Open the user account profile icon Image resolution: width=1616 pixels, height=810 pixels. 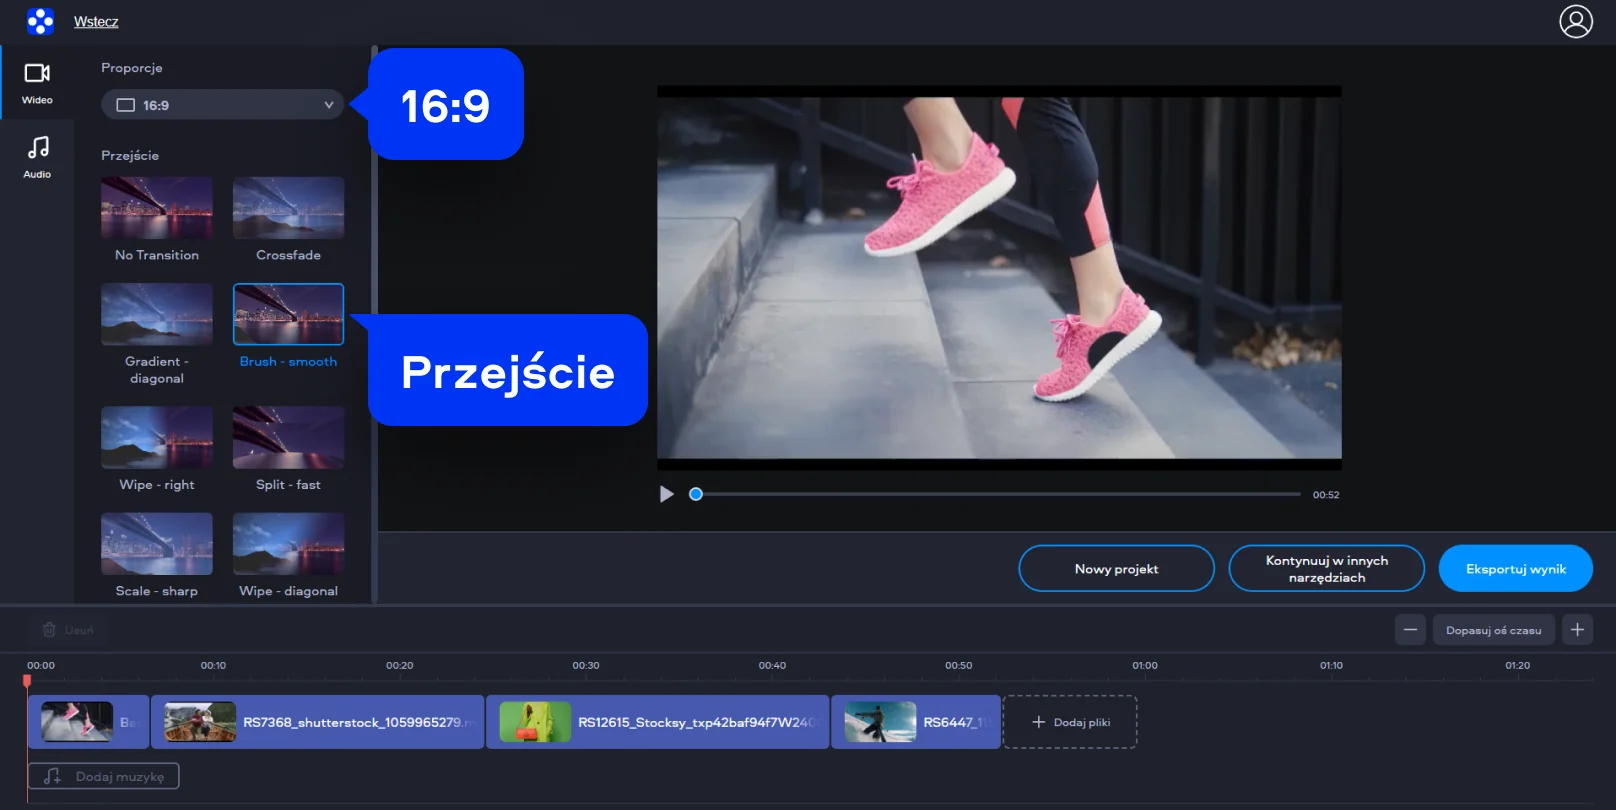pyautogui.click(x=1575, y=21)
